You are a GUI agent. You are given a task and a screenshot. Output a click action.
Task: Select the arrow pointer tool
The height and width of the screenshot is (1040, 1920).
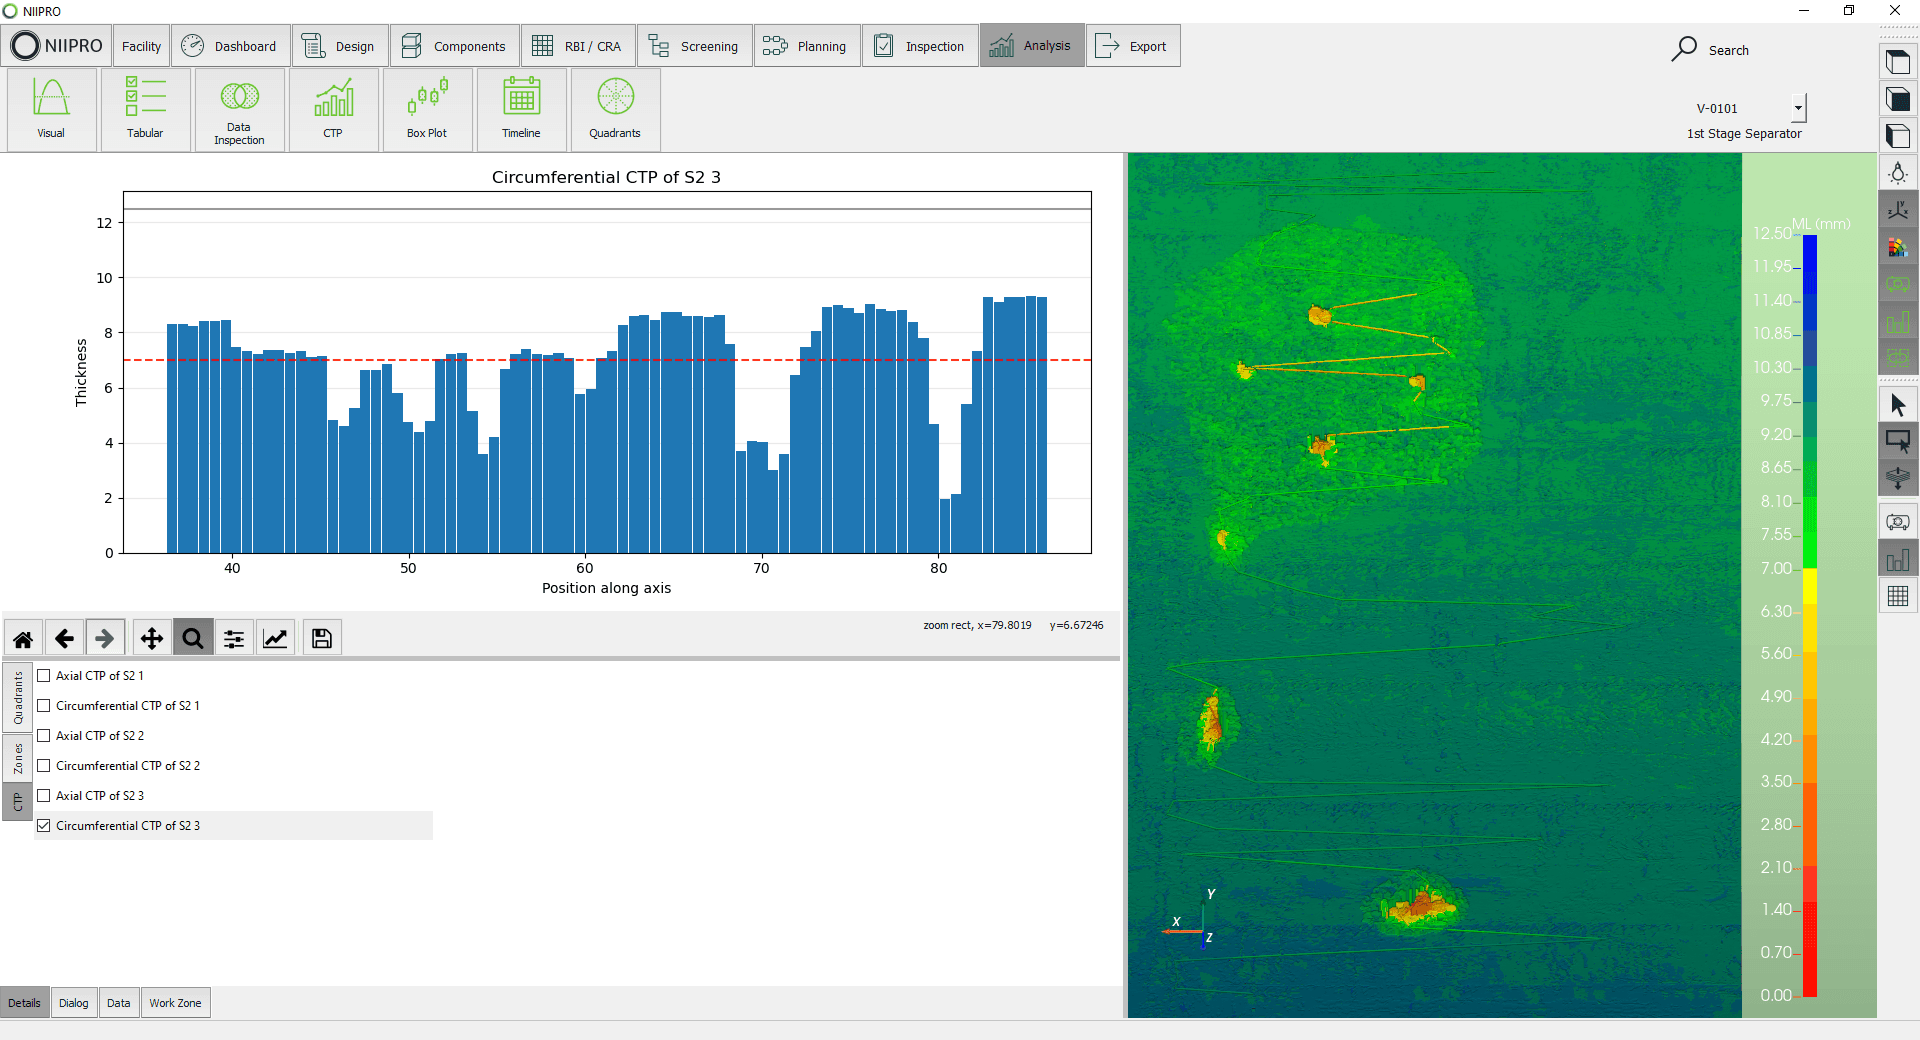(x=1898, y=405)
